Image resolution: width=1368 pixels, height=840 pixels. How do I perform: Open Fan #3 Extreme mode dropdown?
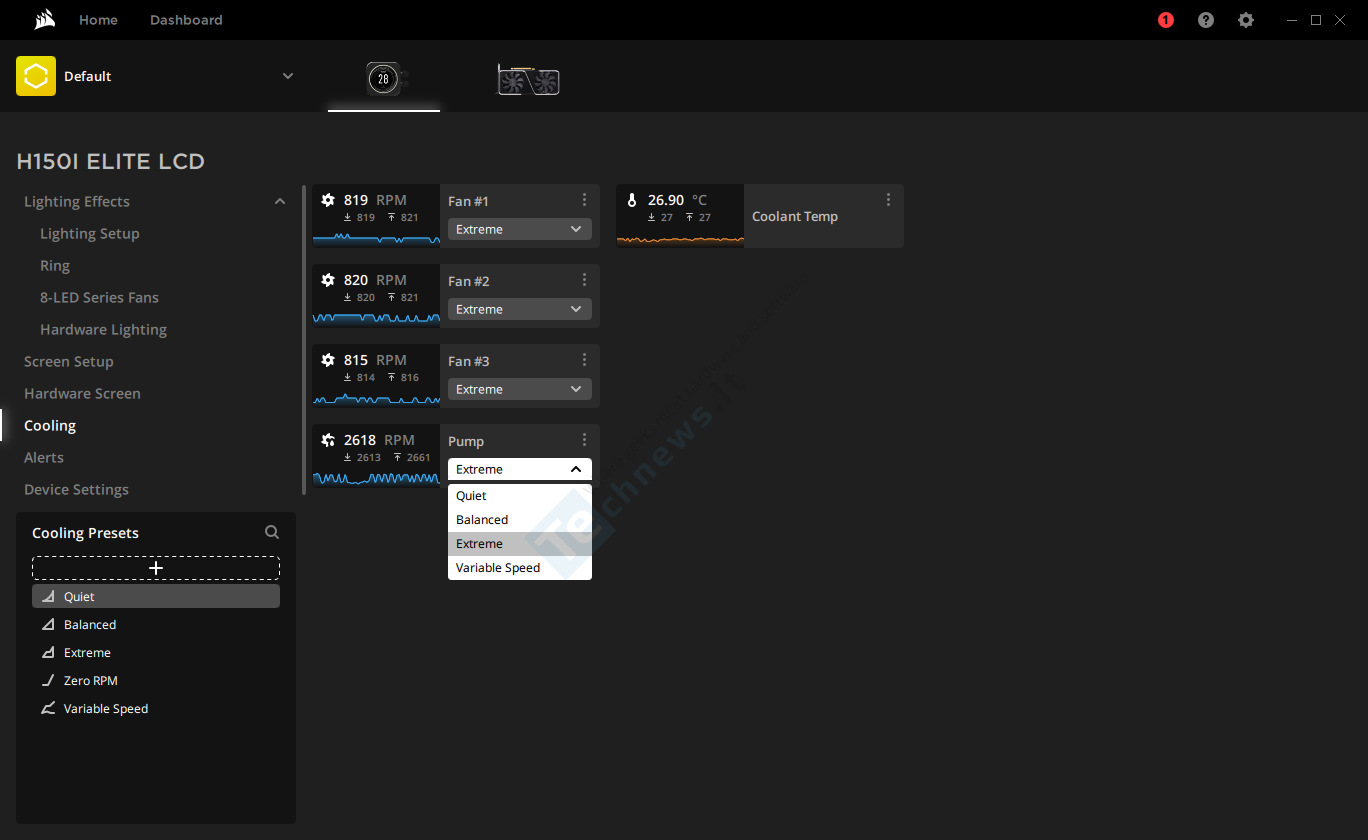tap(520, 389)
